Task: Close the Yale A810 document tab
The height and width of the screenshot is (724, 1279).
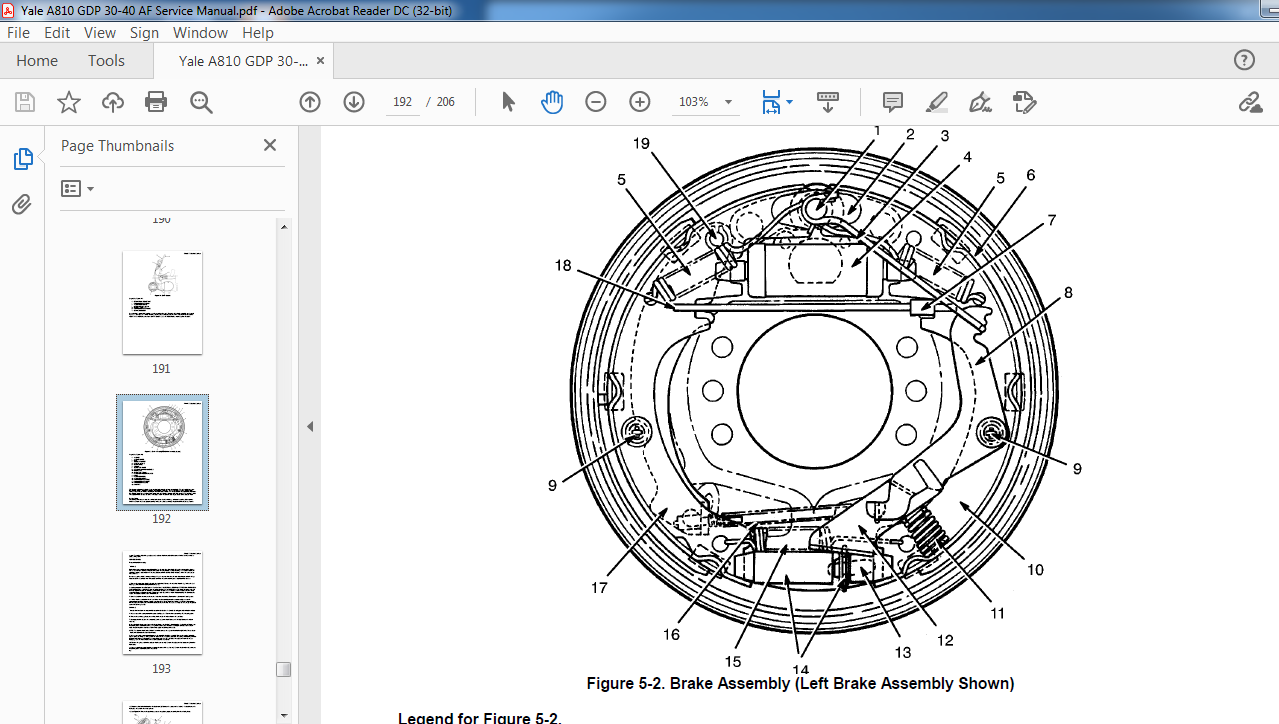Action: tap(320, 60)
